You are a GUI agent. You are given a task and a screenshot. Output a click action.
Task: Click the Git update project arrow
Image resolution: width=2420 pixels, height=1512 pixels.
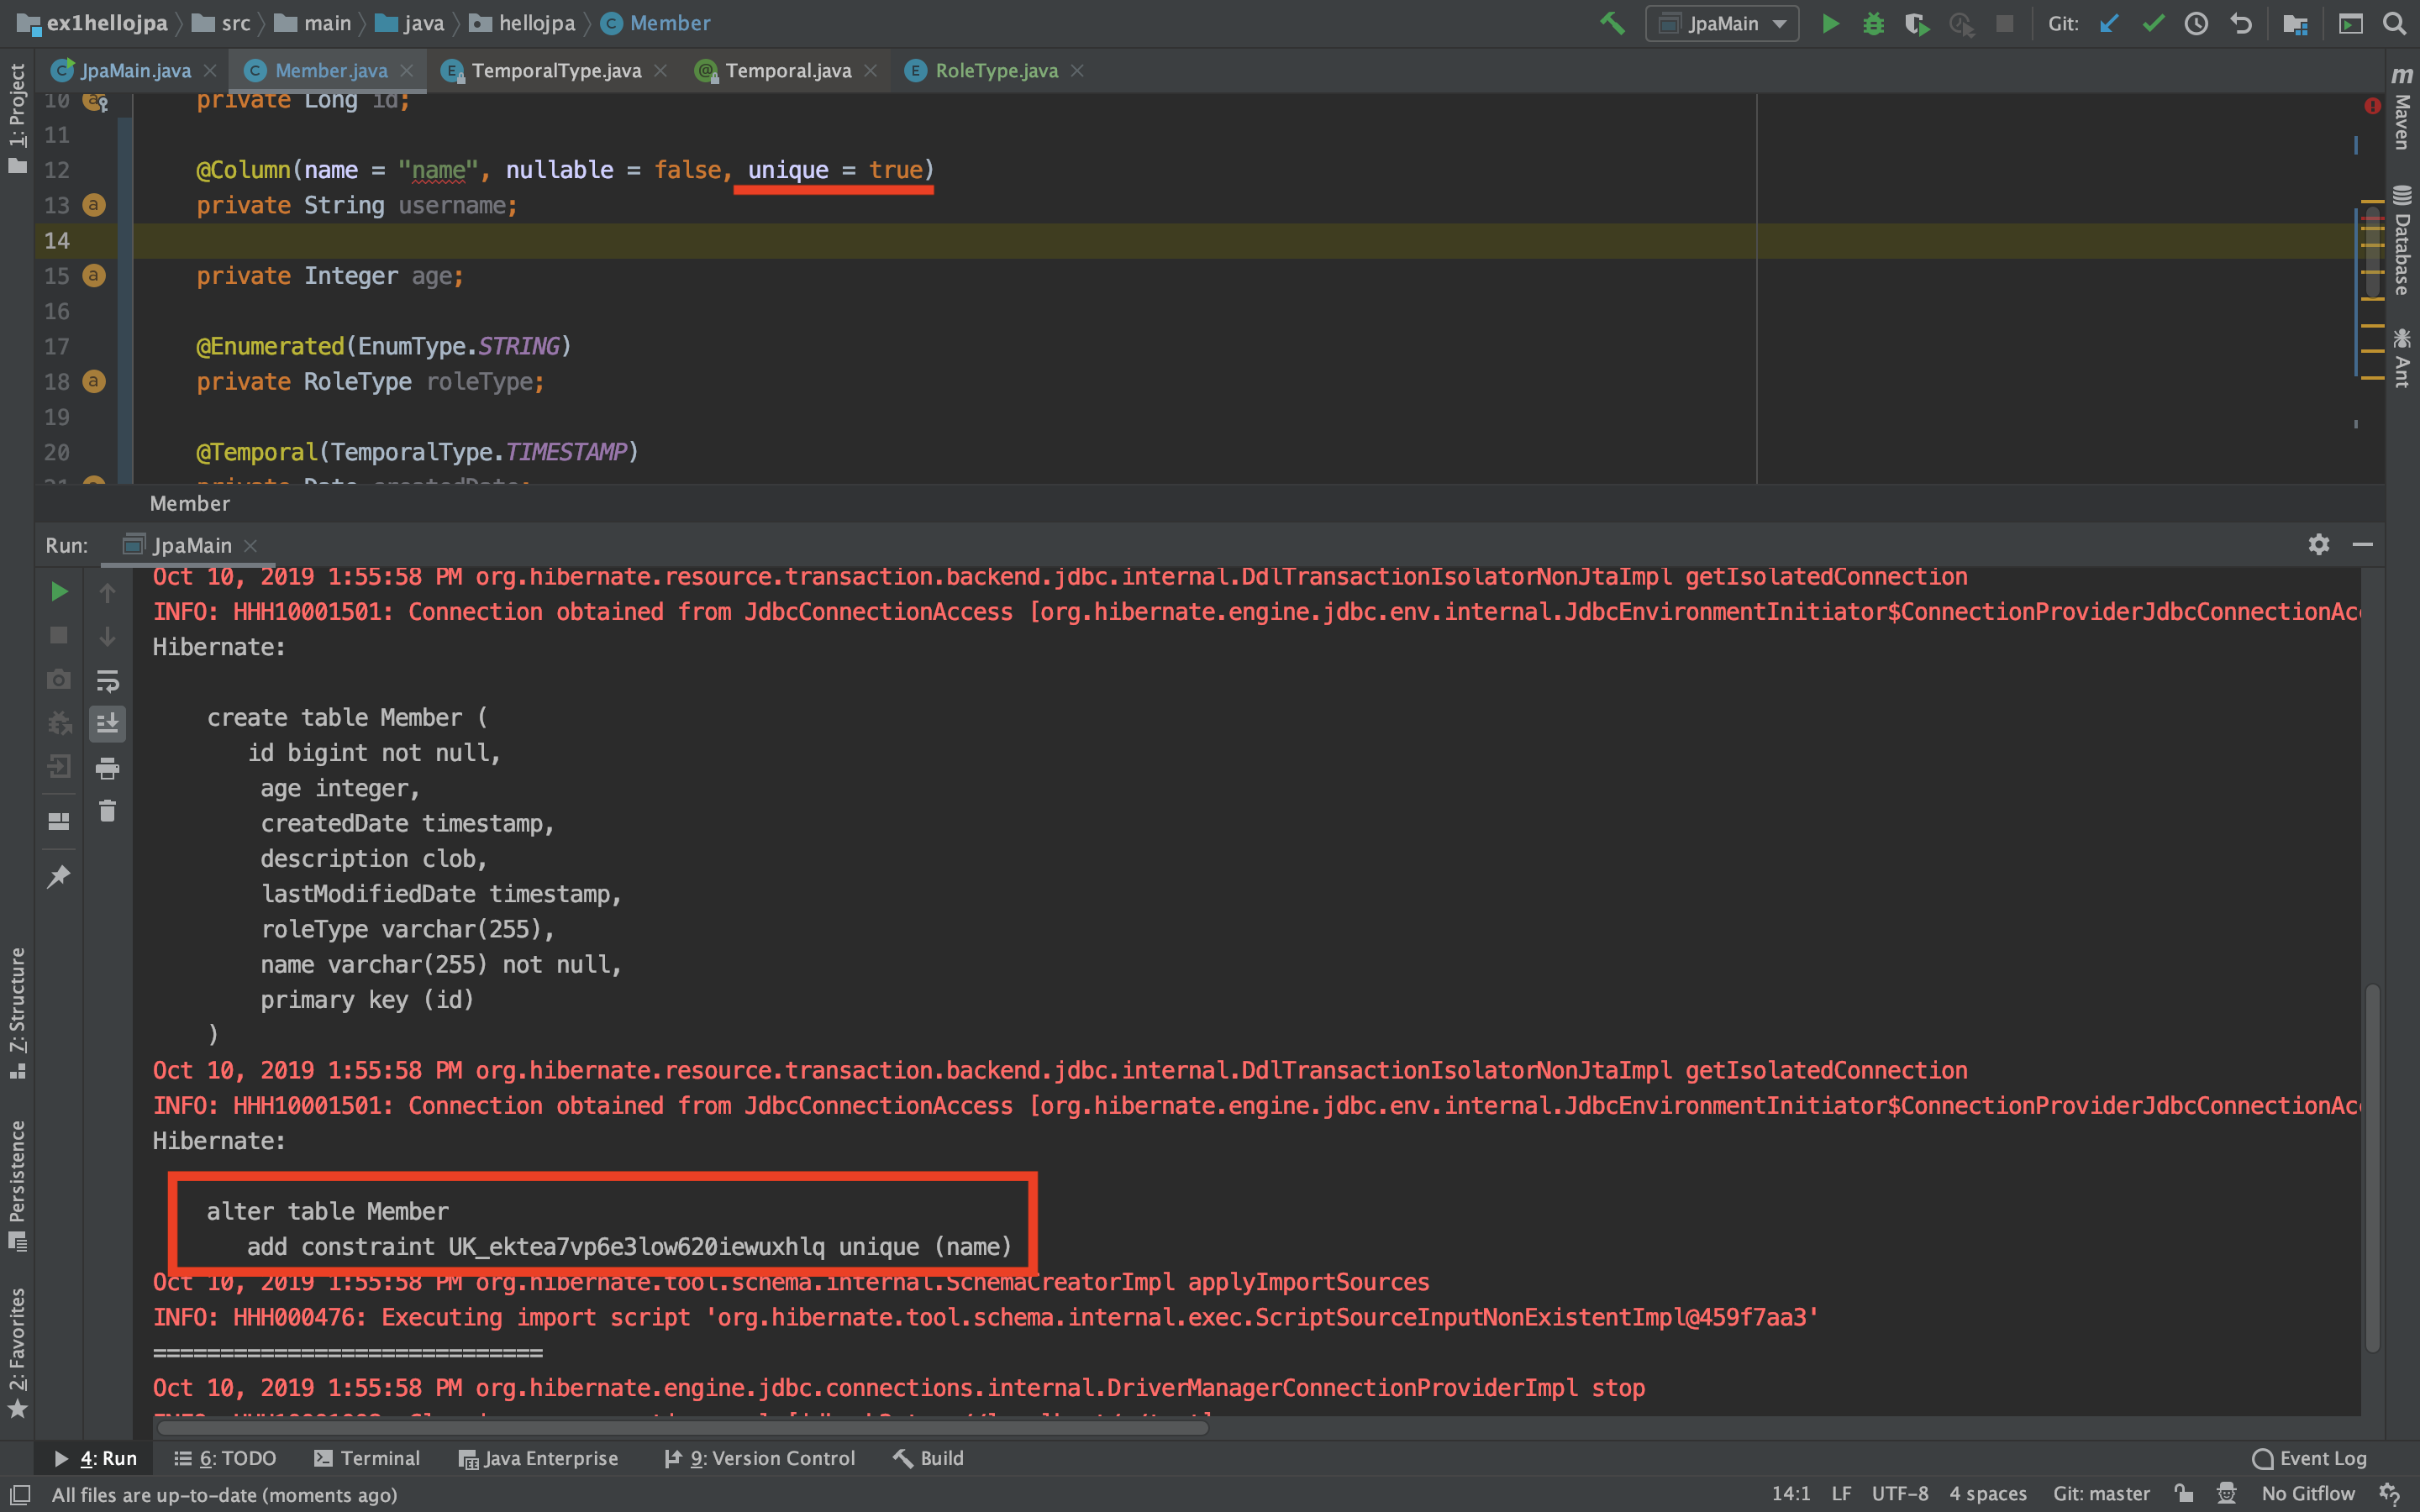pyautogui.click(x=2109, y=23)
